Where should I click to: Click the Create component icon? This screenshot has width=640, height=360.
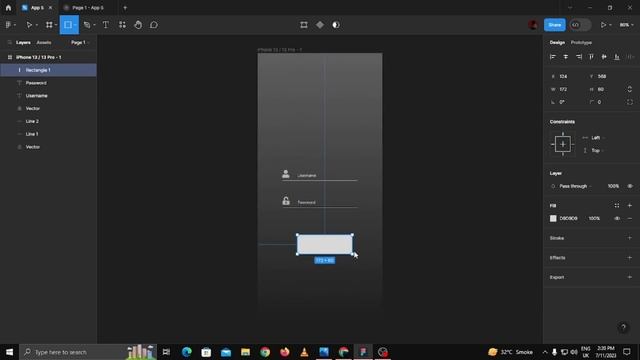(320, 25)
